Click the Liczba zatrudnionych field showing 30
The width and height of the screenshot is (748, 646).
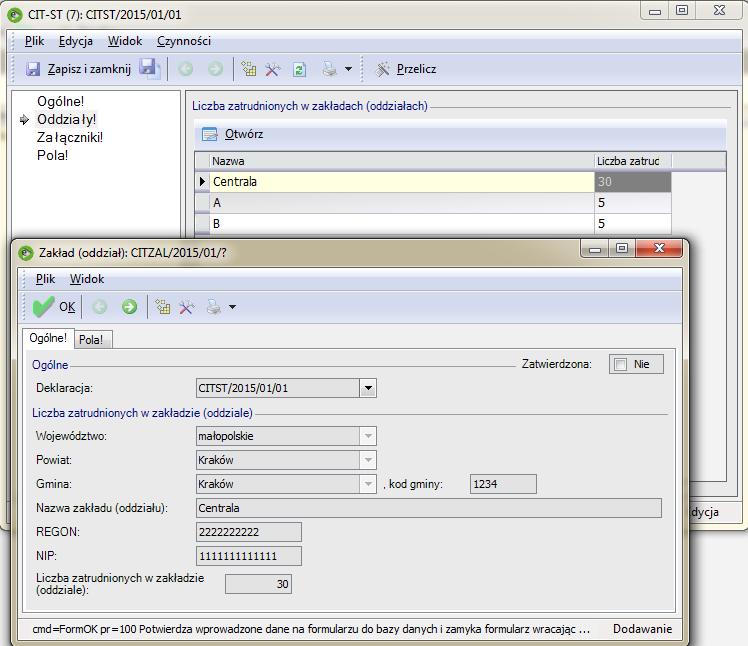click(258, 584)
